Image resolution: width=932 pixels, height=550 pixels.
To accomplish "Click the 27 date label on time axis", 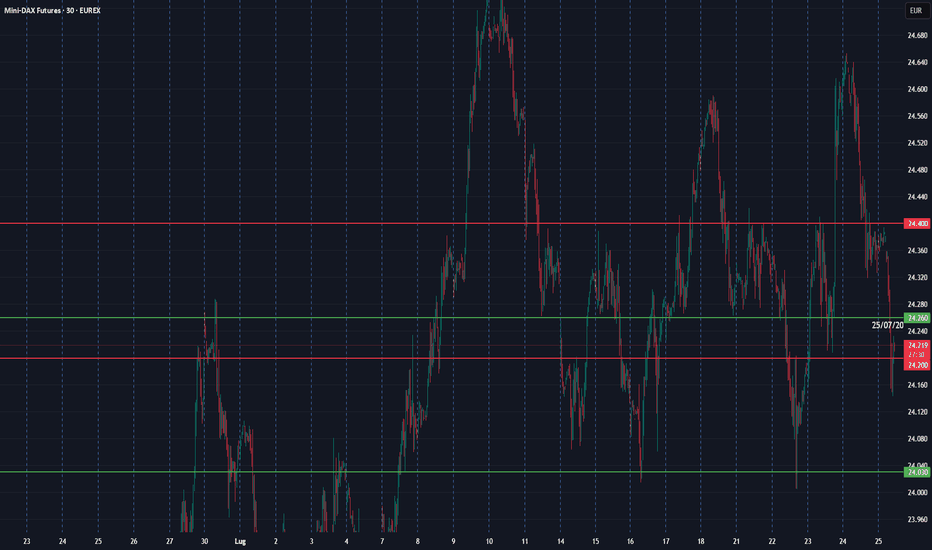I will point(169,542).
